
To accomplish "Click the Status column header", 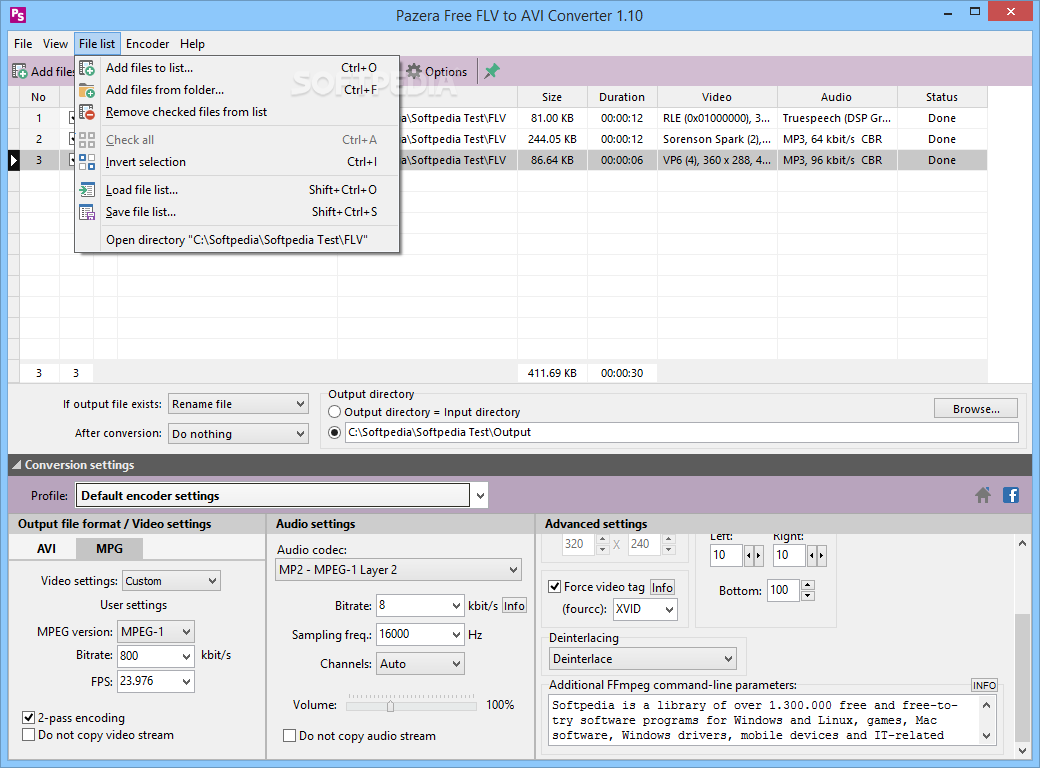I will click(x=942, y=97).
